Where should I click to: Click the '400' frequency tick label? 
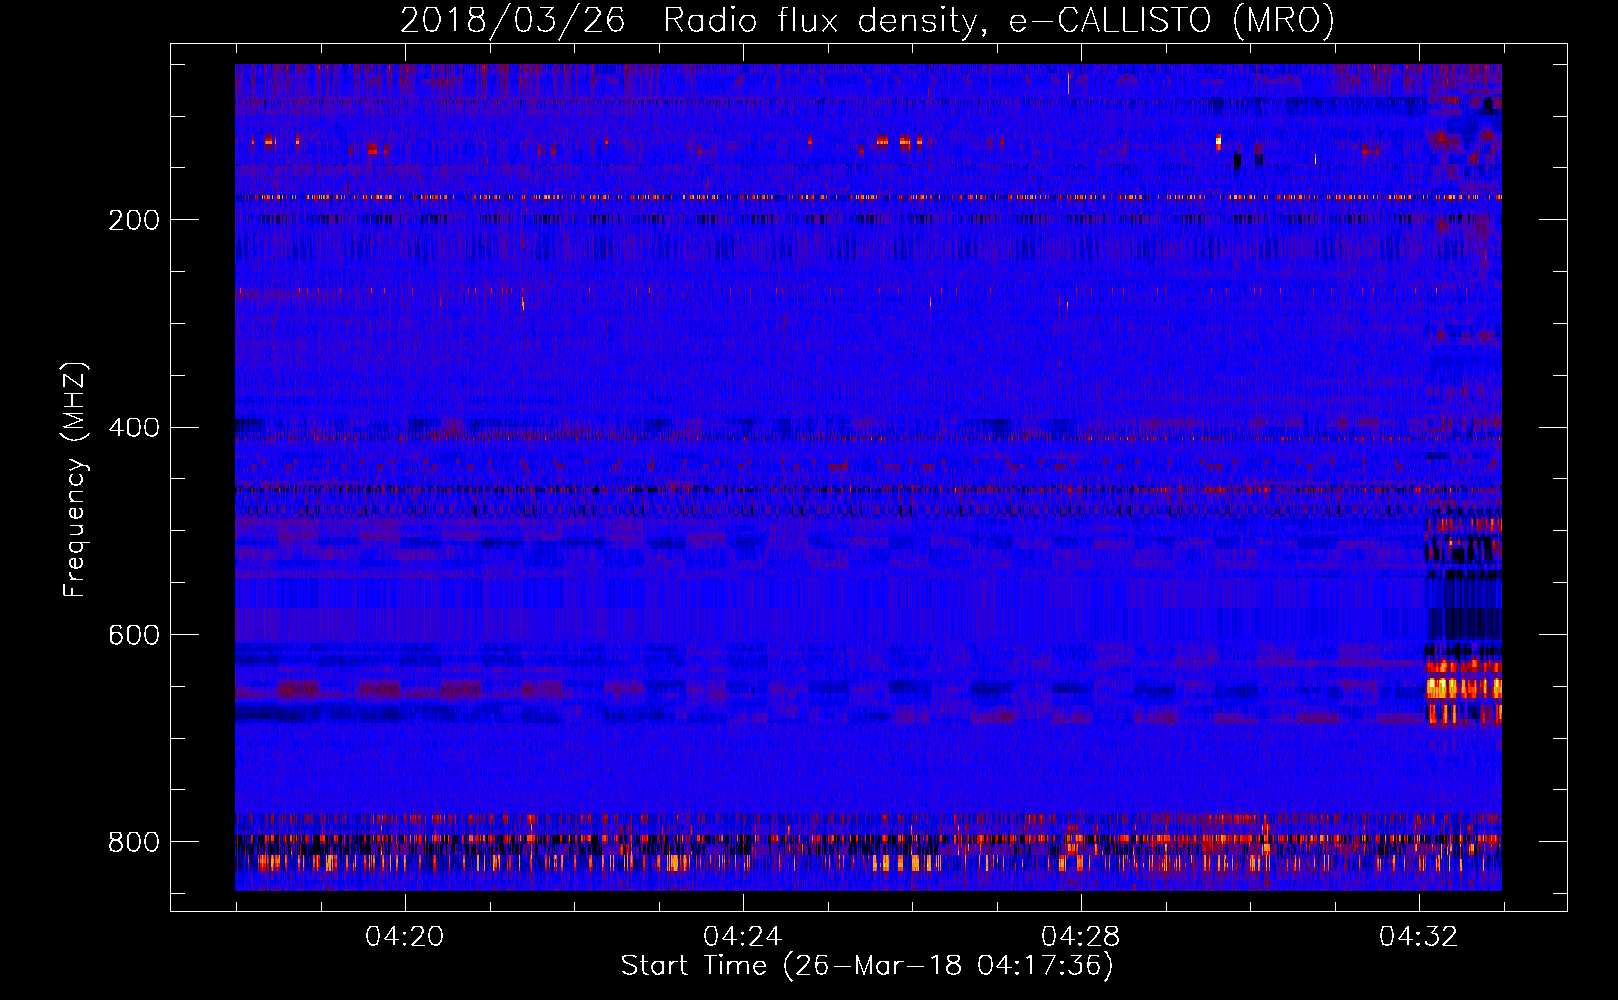(x=134, y=428)
